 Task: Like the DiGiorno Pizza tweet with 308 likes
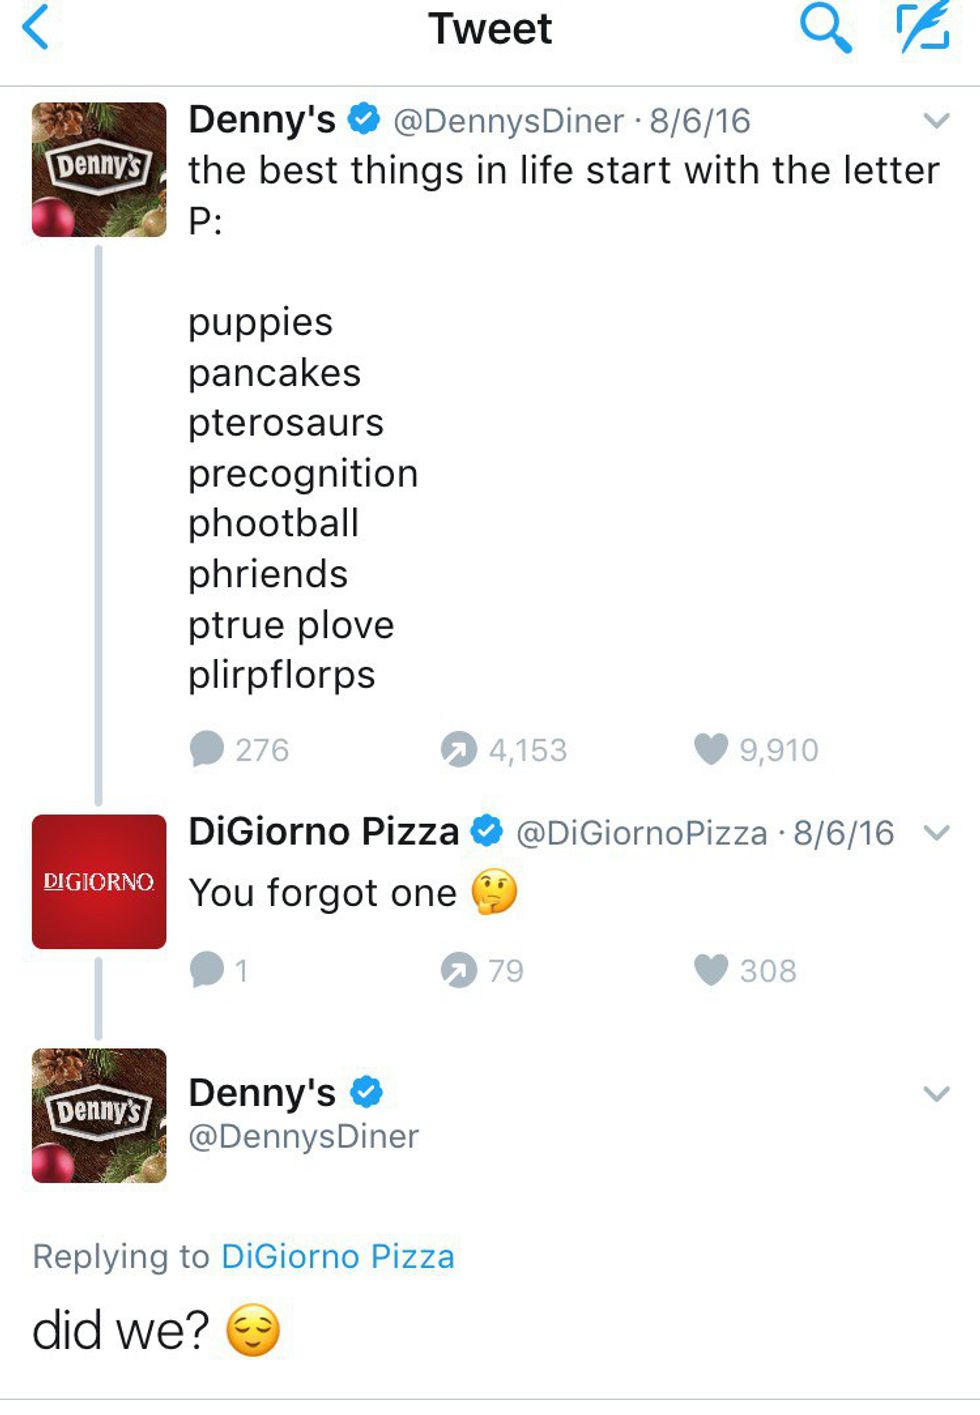tap(711, 970)
